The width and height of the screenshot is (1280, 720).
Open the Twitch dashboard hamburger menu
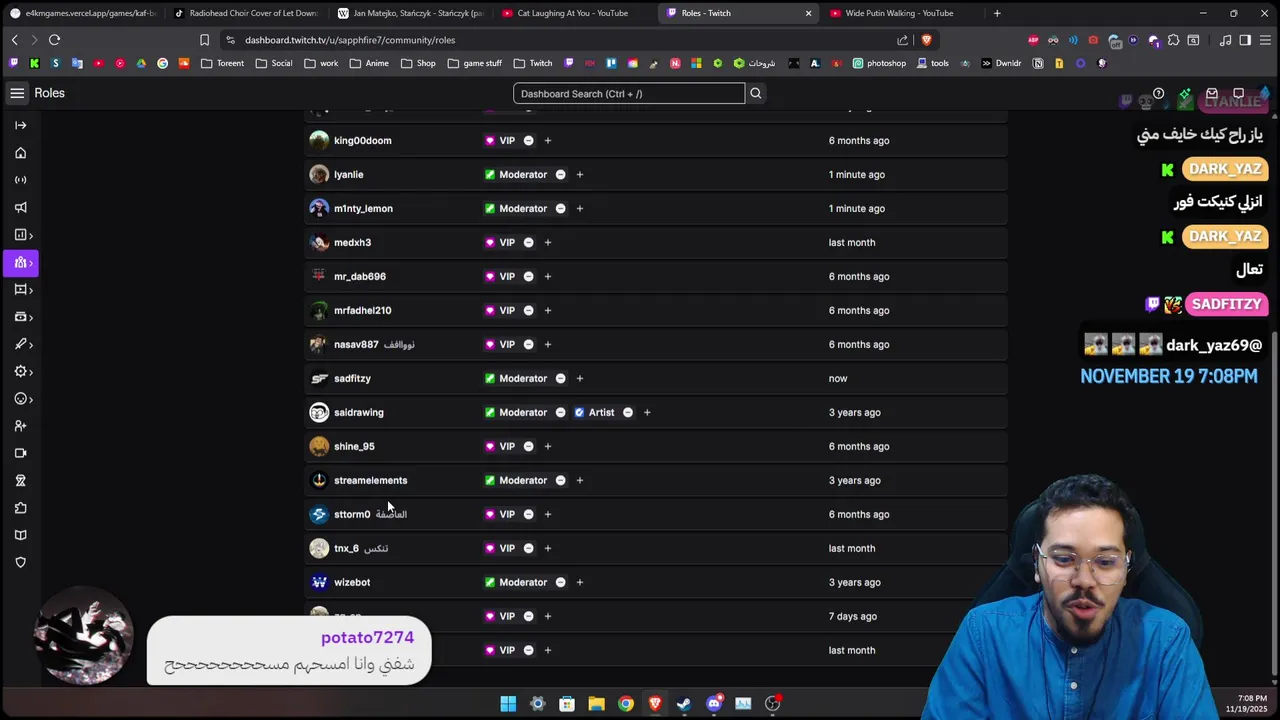(x=17, y=93)
